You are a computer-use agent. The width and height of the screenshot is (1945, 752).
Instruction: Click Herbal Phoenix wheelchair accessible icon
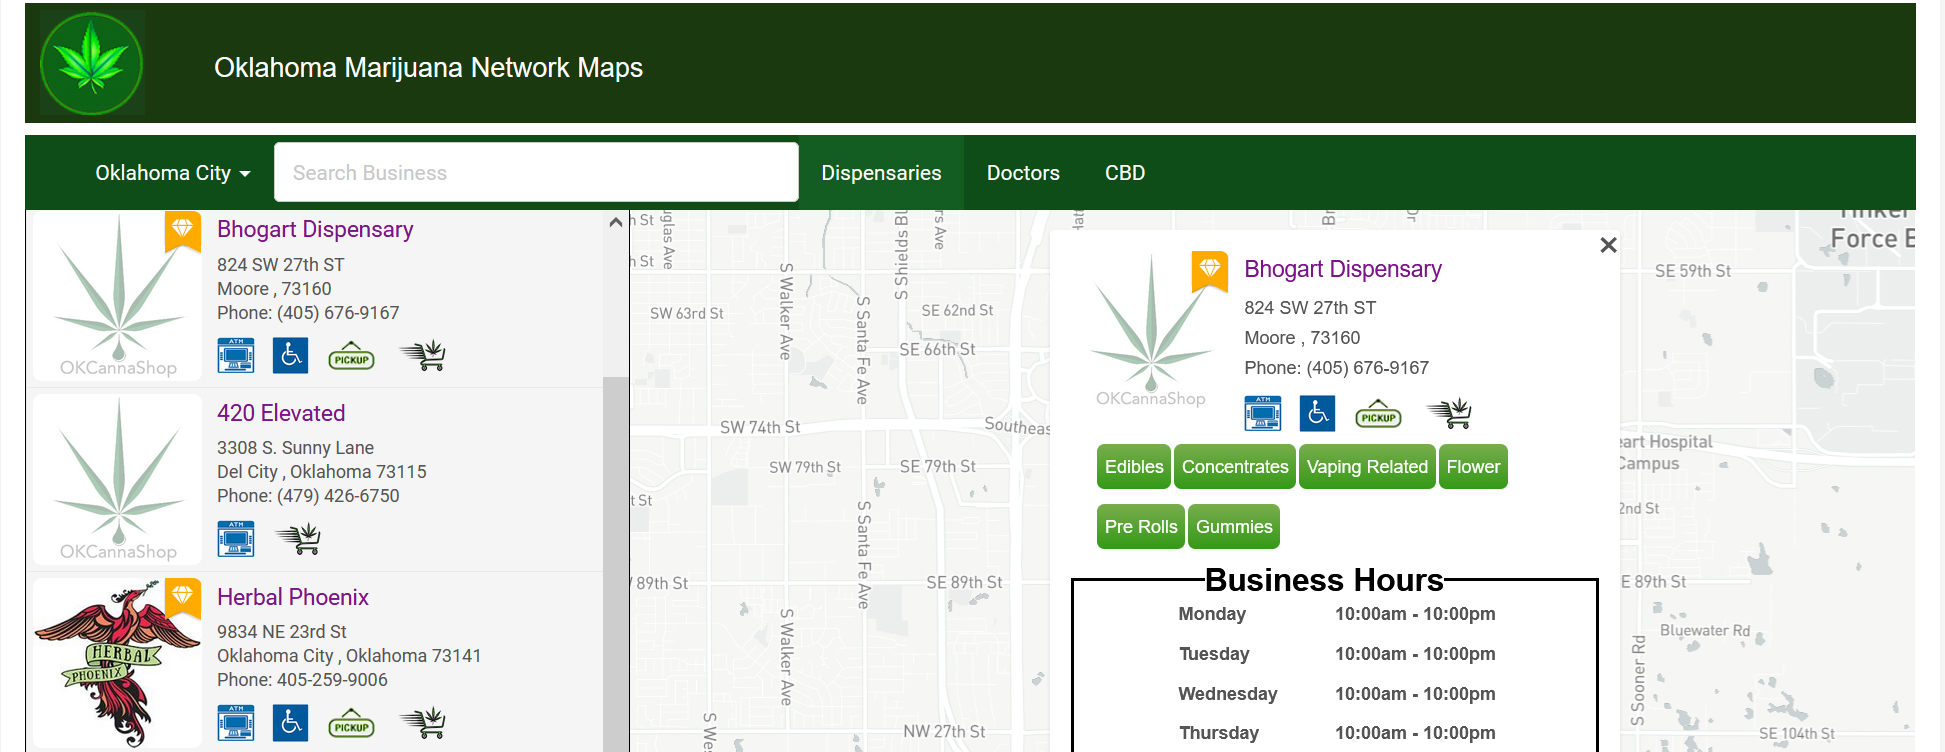click(x=291, y=723)
